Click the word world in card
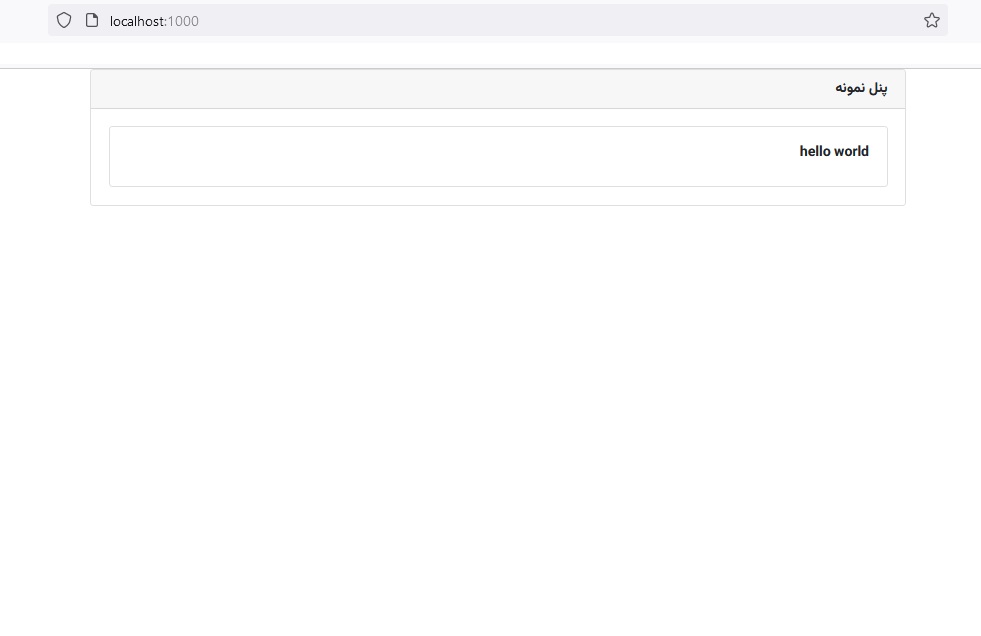The width and height of the screenshot is (981, 636). pyautogui.click(x=851, y=151)
